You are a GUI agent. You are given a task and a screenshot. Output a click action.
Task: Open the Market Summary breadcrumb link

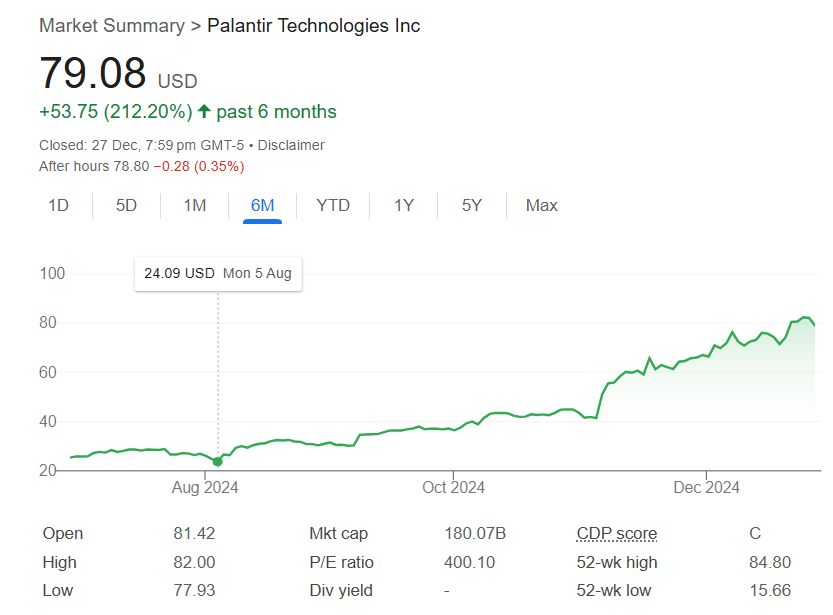[x=111, y=26]
